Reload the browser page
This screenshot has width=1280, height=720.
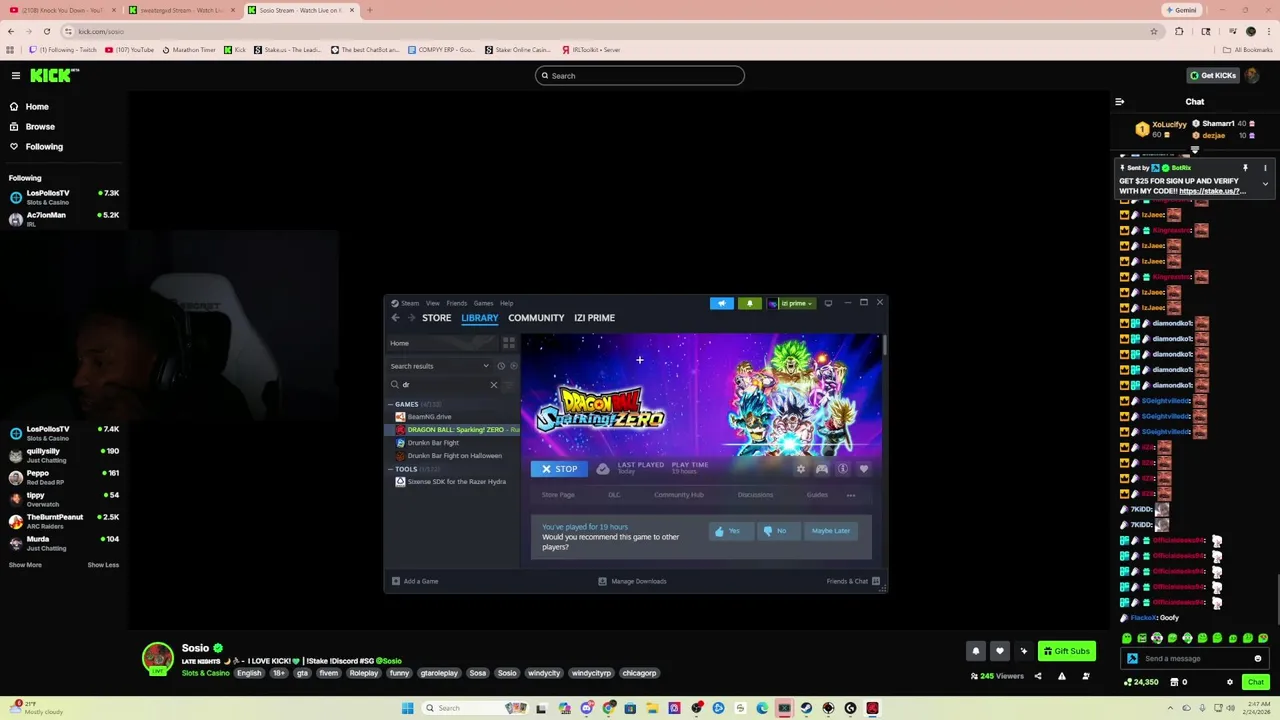[46, 31]
